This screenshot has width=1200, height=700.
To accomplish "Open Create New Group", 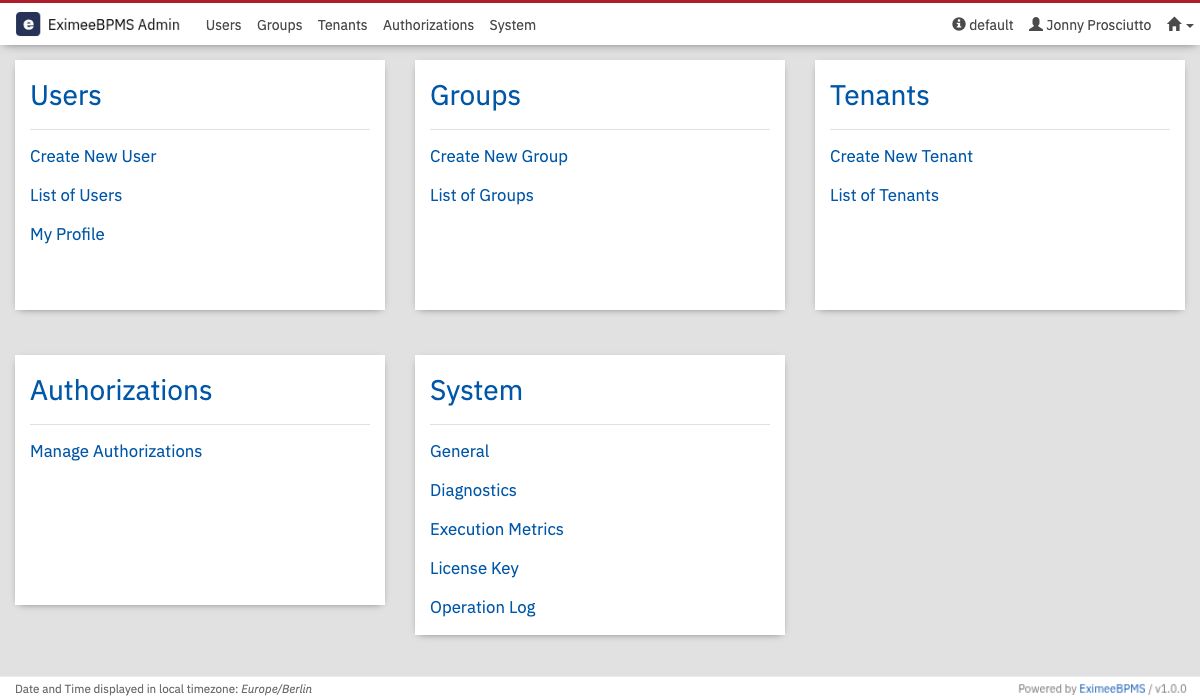I will 499,156.
